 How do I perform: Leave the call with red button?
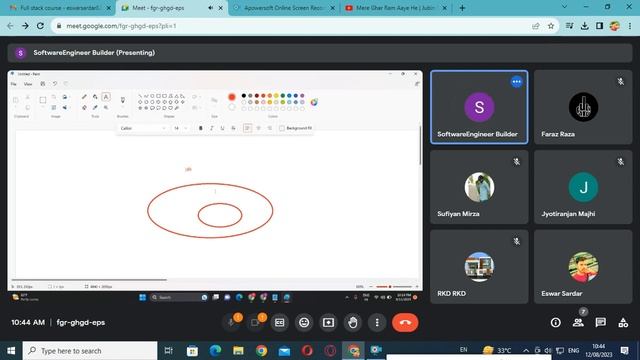pos(405,322)
